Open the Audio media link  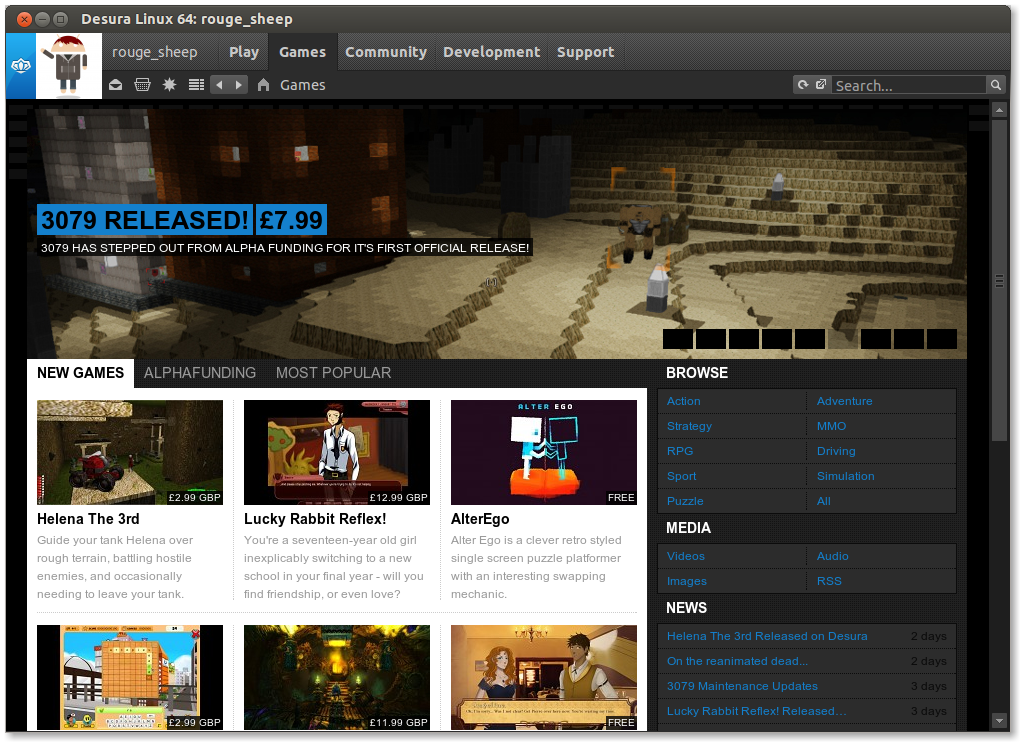click(x=833, y=556)
